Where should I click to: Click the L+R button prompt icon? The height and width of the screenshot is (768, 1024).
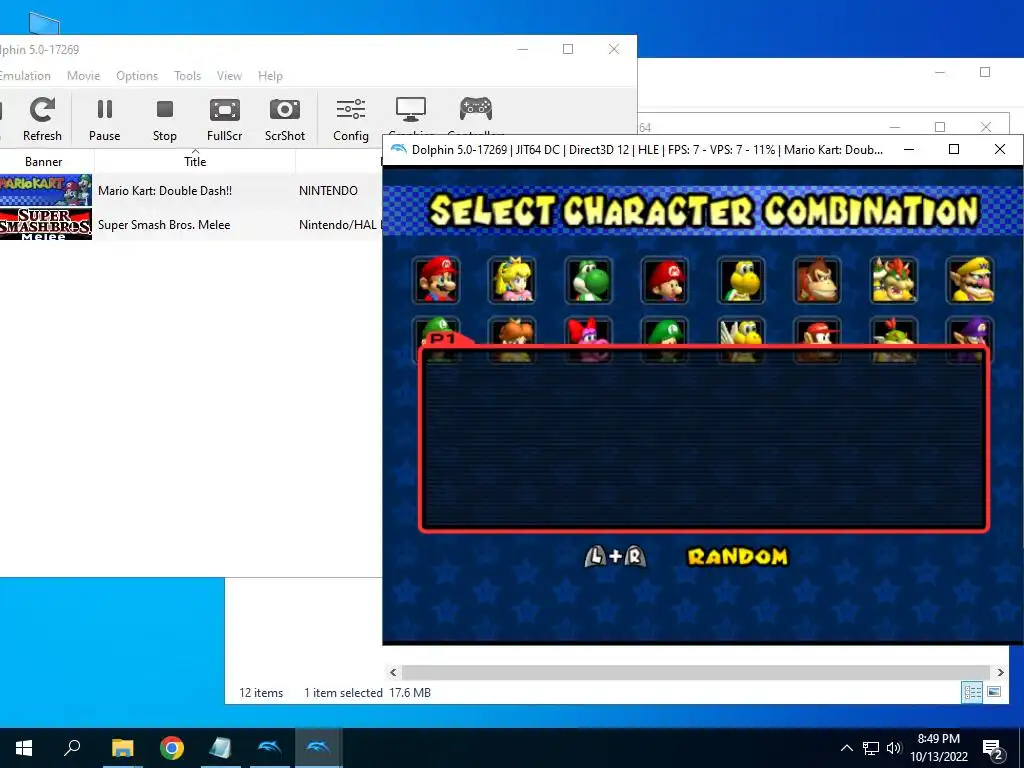click(x=615, y=556)
